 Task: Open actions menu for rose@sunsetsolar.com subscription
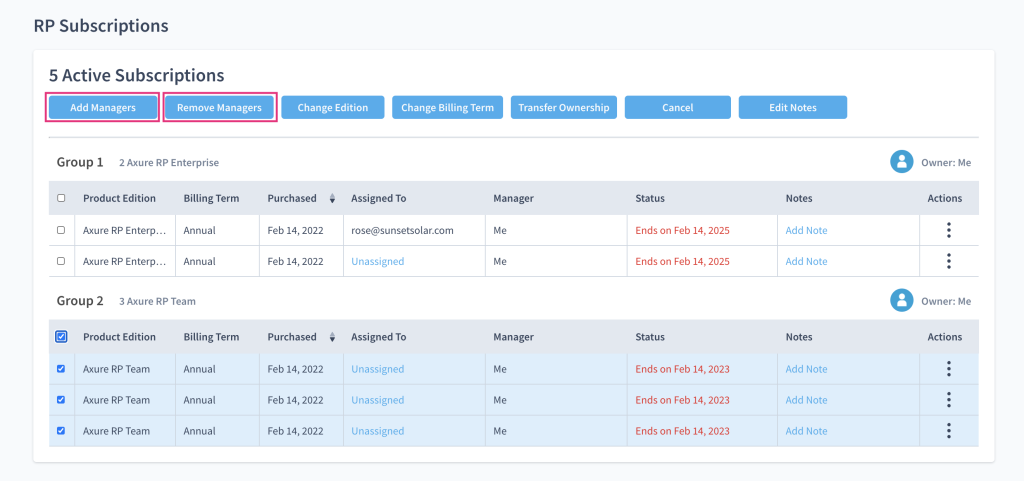coord(948,230)
